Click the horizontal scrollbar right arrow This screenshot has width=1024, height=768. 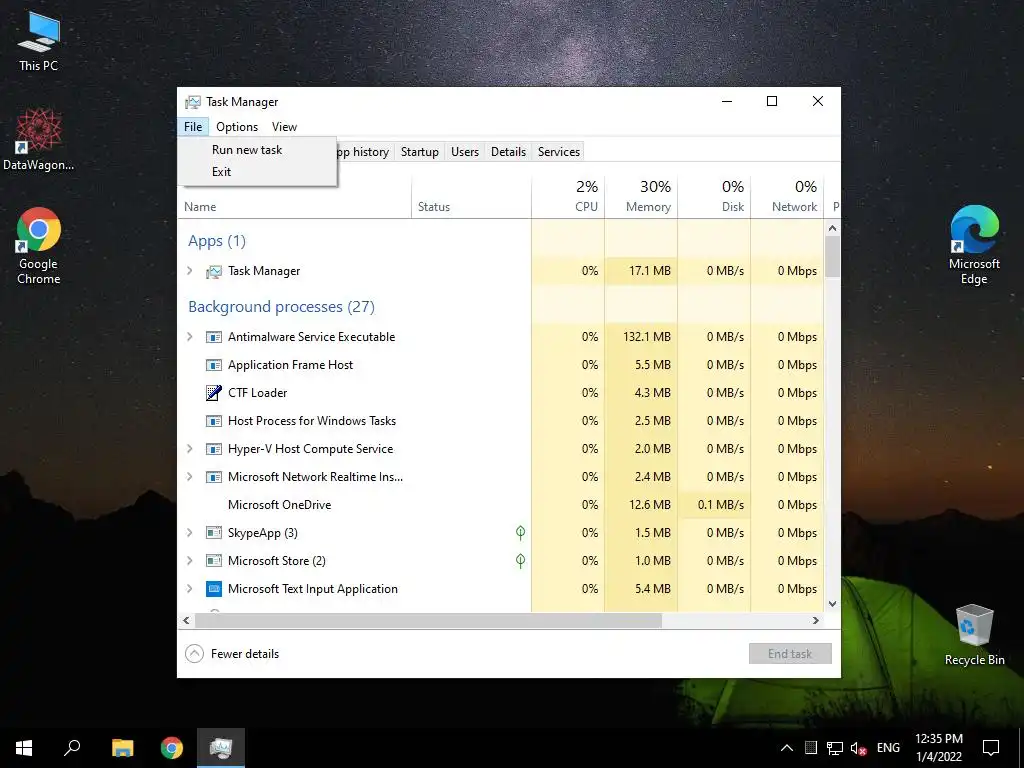pos(816,620)
